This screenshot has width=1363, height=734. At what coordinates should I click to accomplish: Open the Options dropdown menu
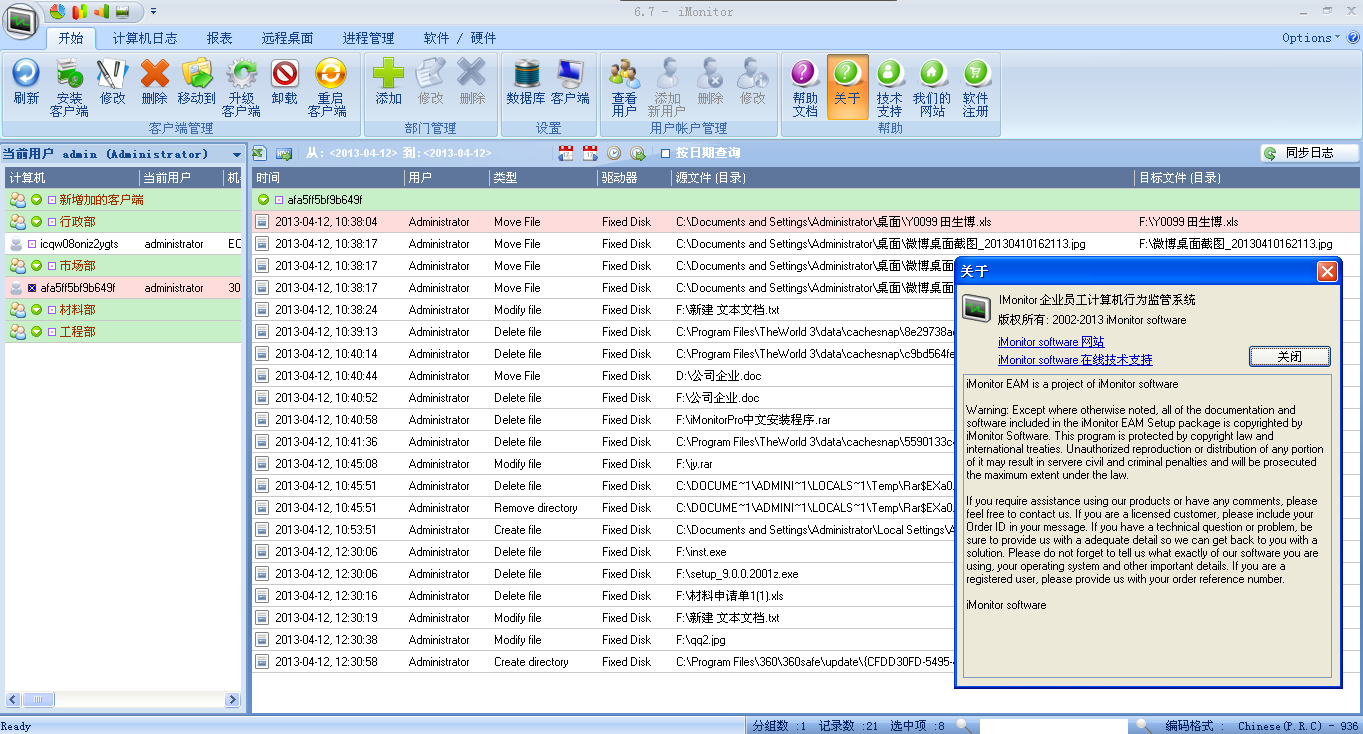tap(1310, 38)
